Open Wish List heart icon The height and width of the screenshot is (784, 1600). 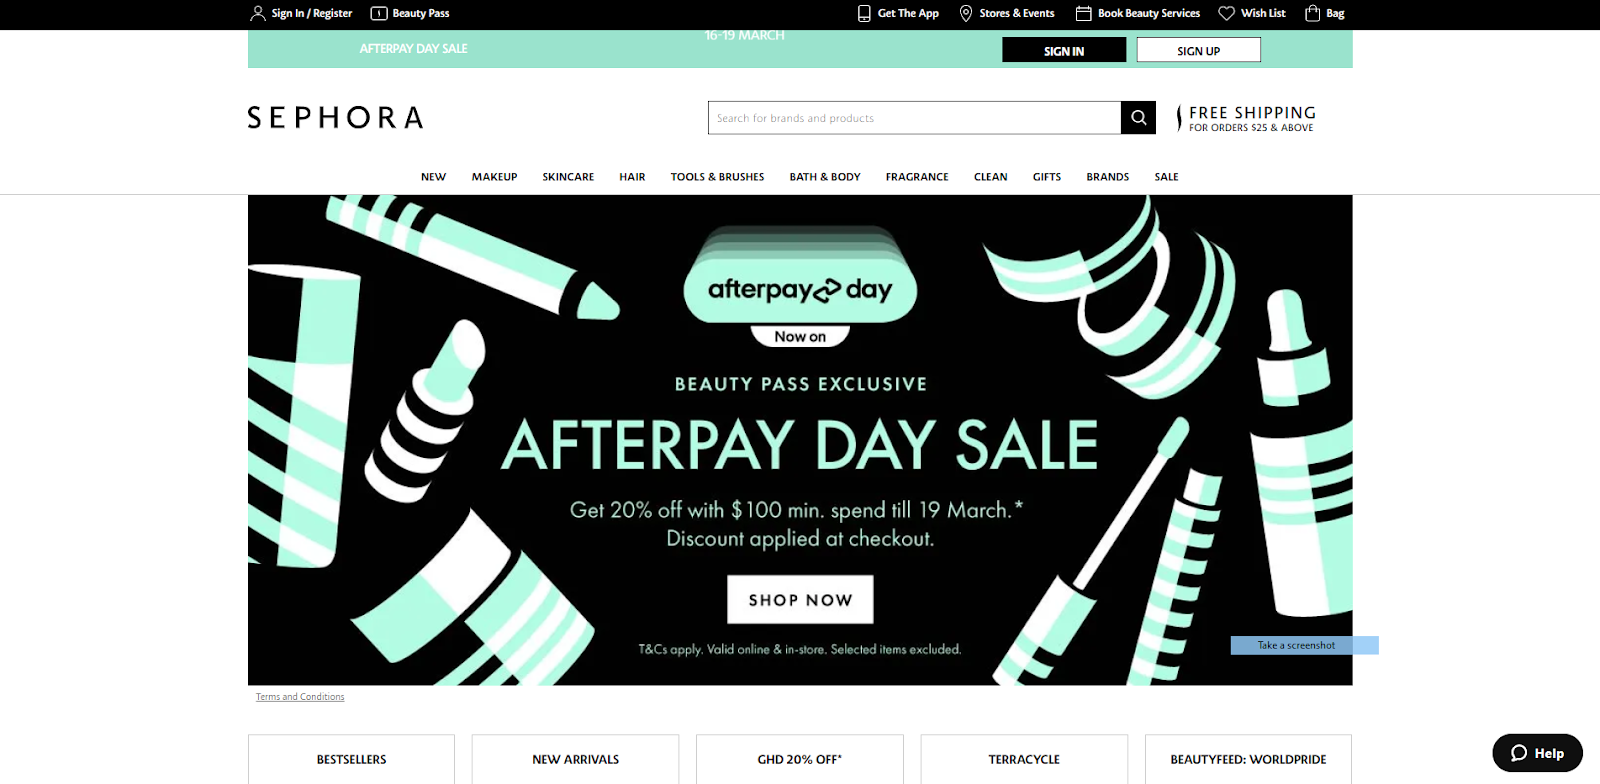click(x=1226, y=13)
